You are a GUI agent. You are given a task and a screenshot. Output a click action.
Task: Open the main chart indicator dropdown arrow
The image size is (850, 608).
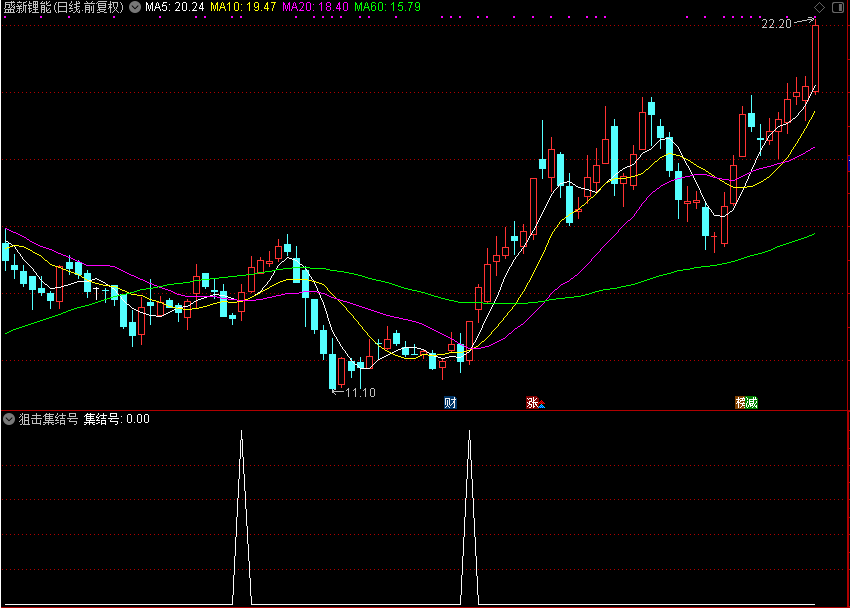pos(135,7)
